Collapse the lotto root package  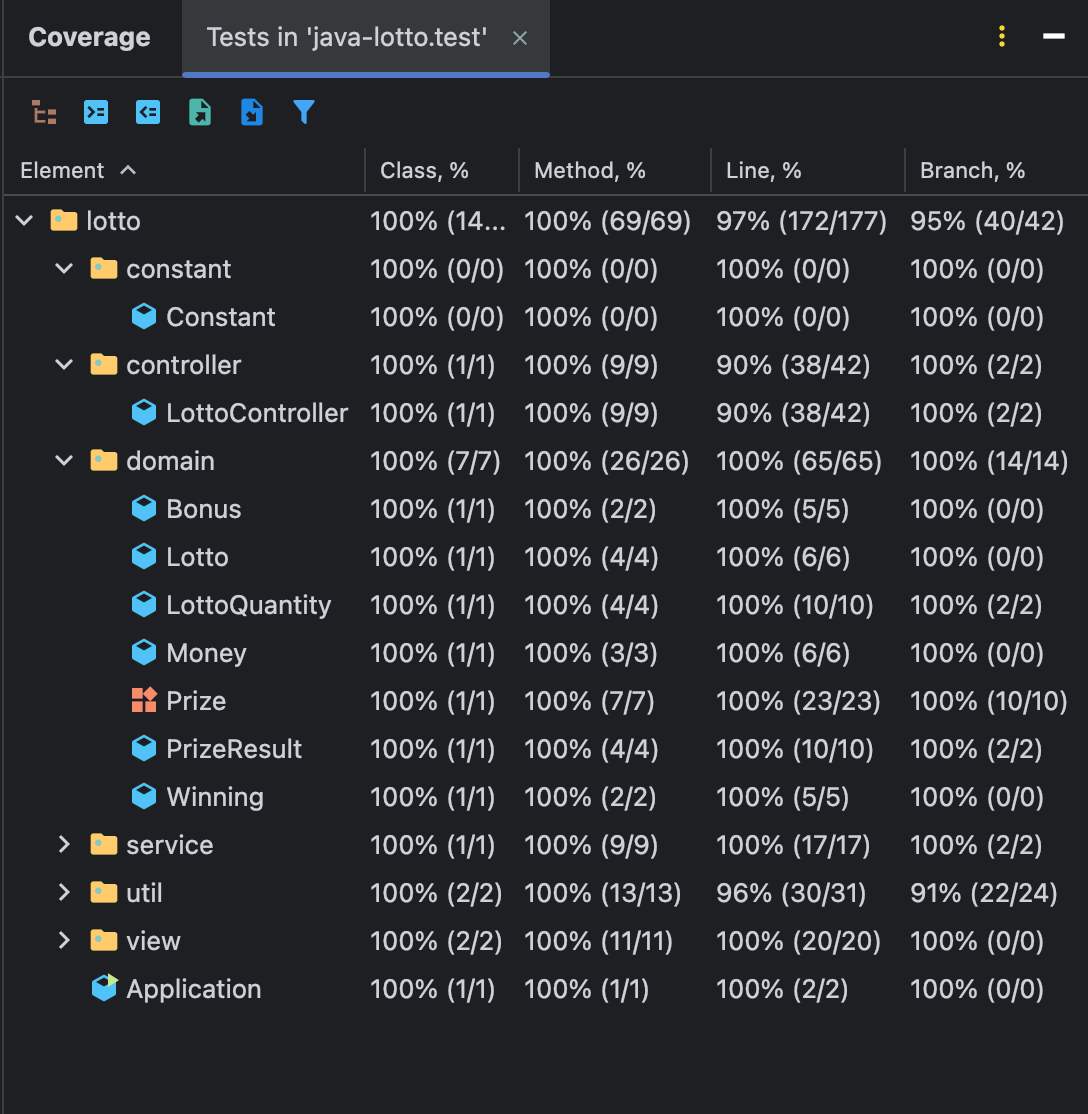pyautogui.click(x=24, y=220)
